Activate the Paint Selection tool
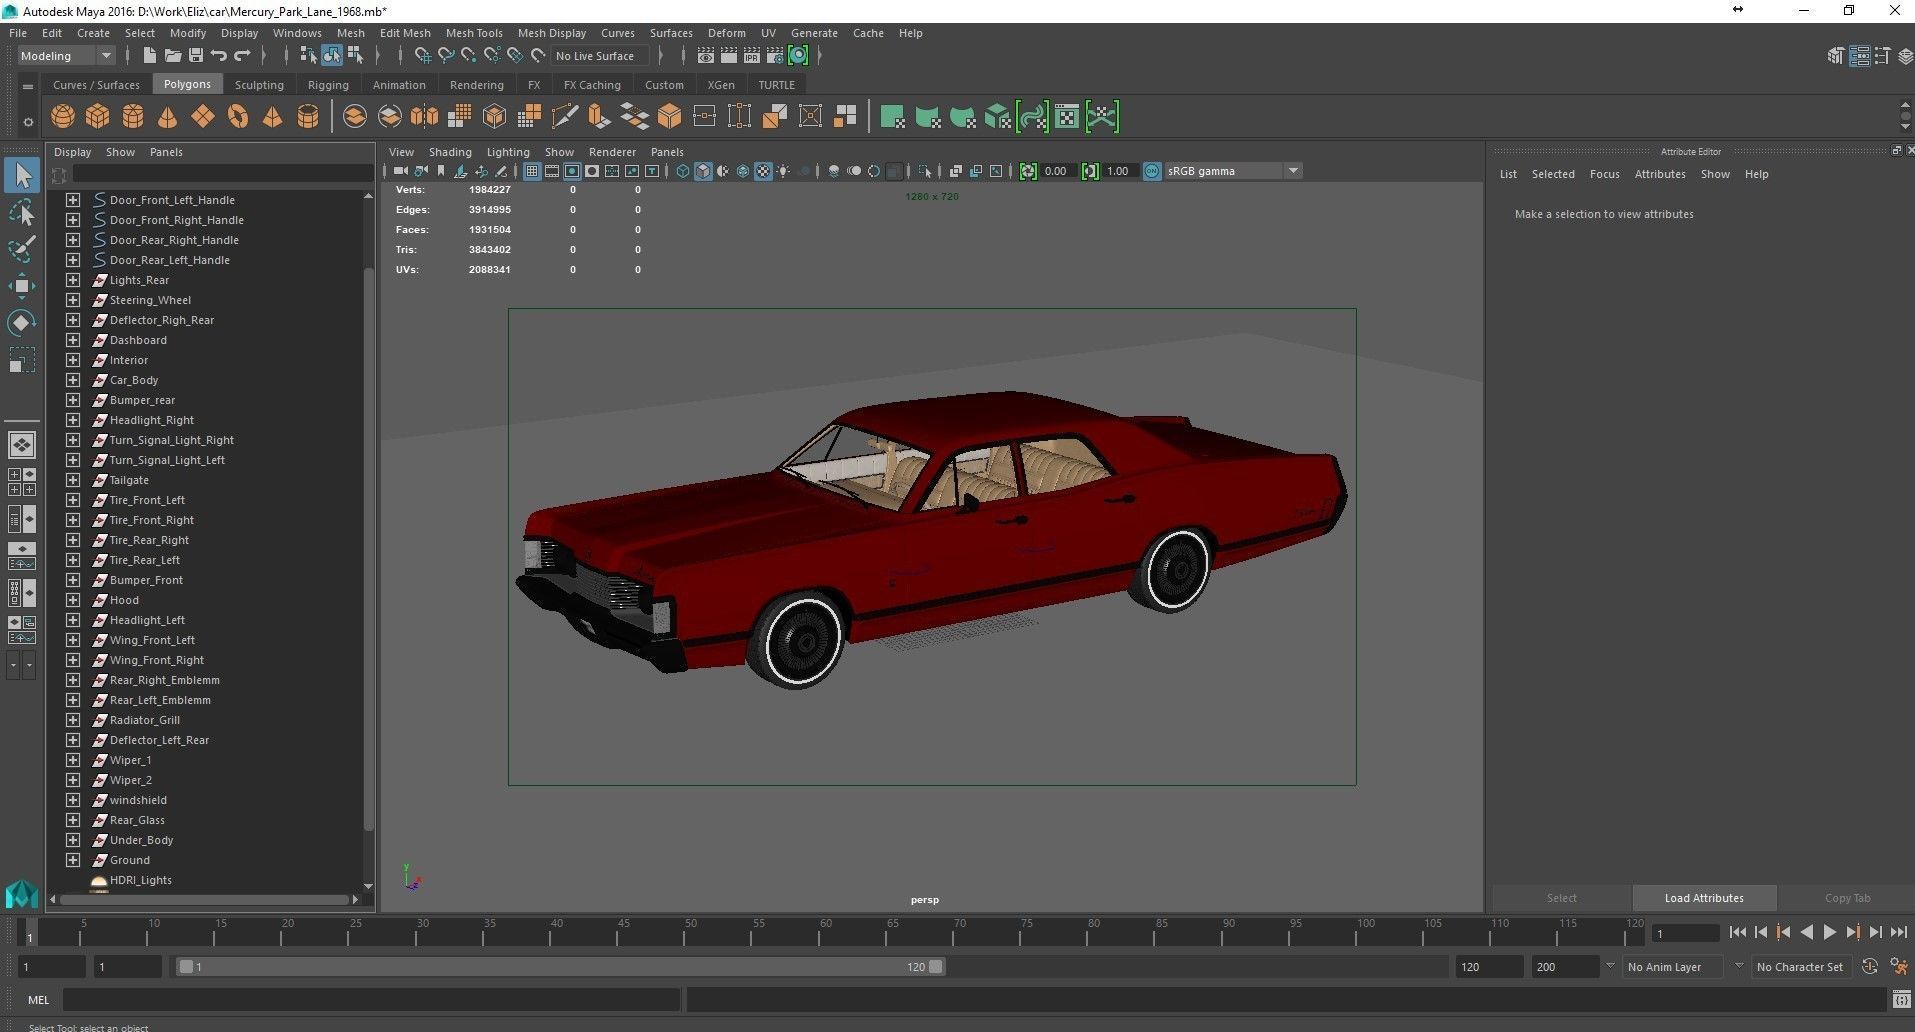This screenshot has width=1915, height=1032. point(22,248)
